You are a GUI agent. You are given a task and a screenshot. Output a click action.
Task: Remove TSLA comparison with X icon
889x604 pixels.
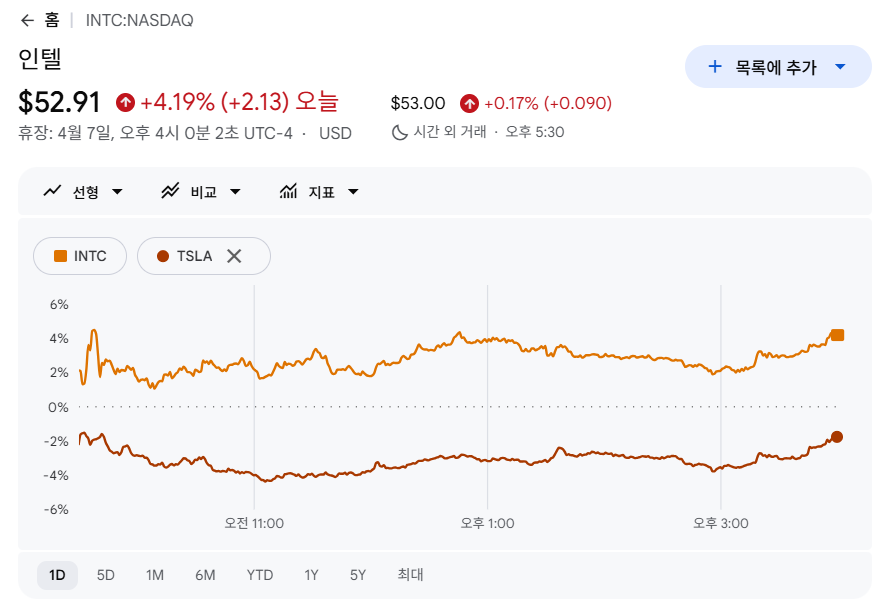(x=234, y=256)
